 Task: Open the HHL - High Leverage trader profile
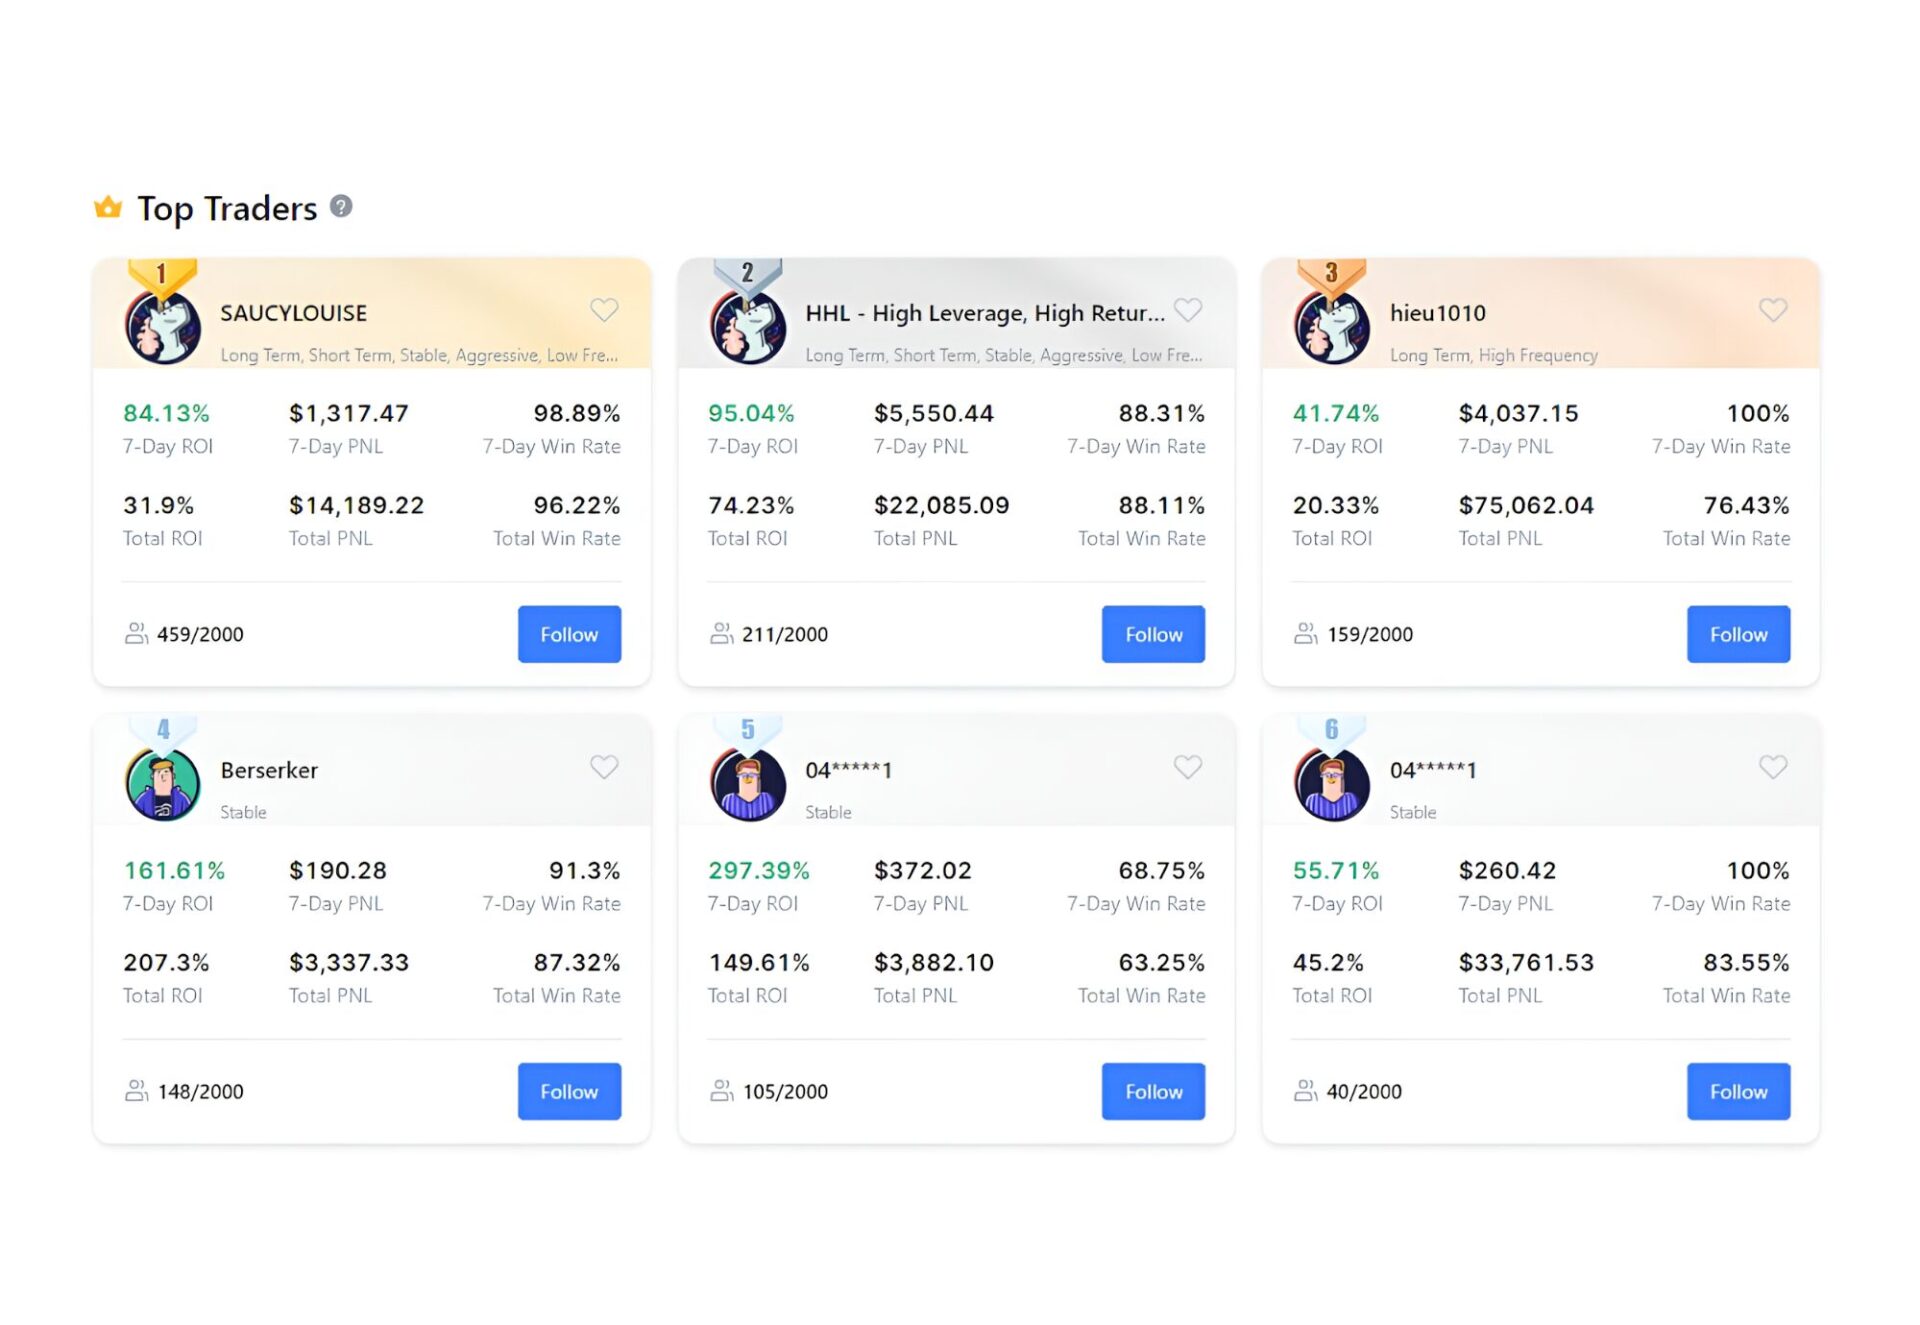point(984,313)
